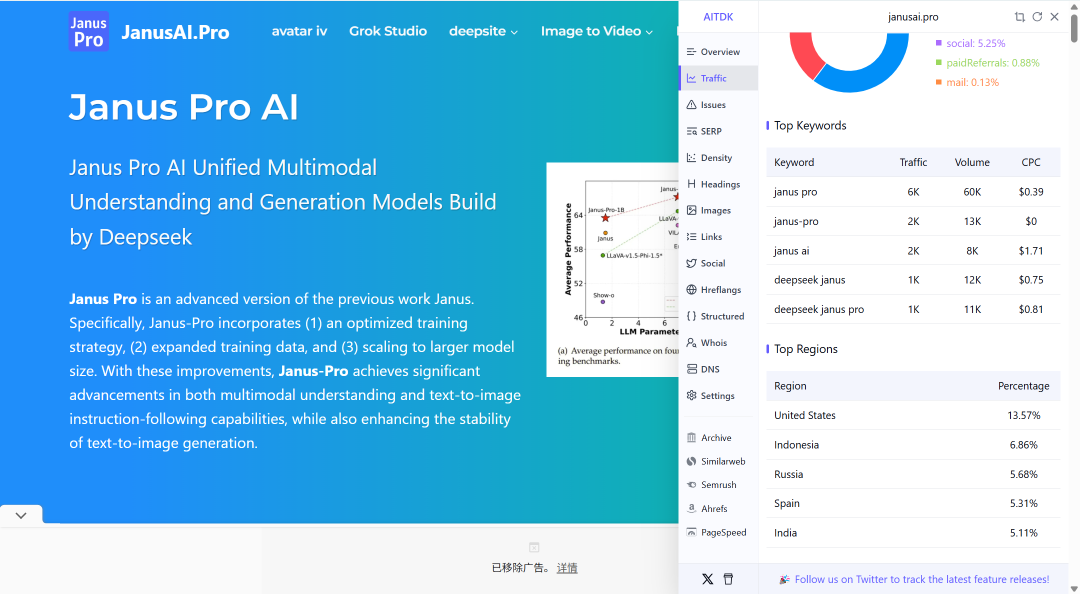Open Similarweb via its icon

click(692, 461)
